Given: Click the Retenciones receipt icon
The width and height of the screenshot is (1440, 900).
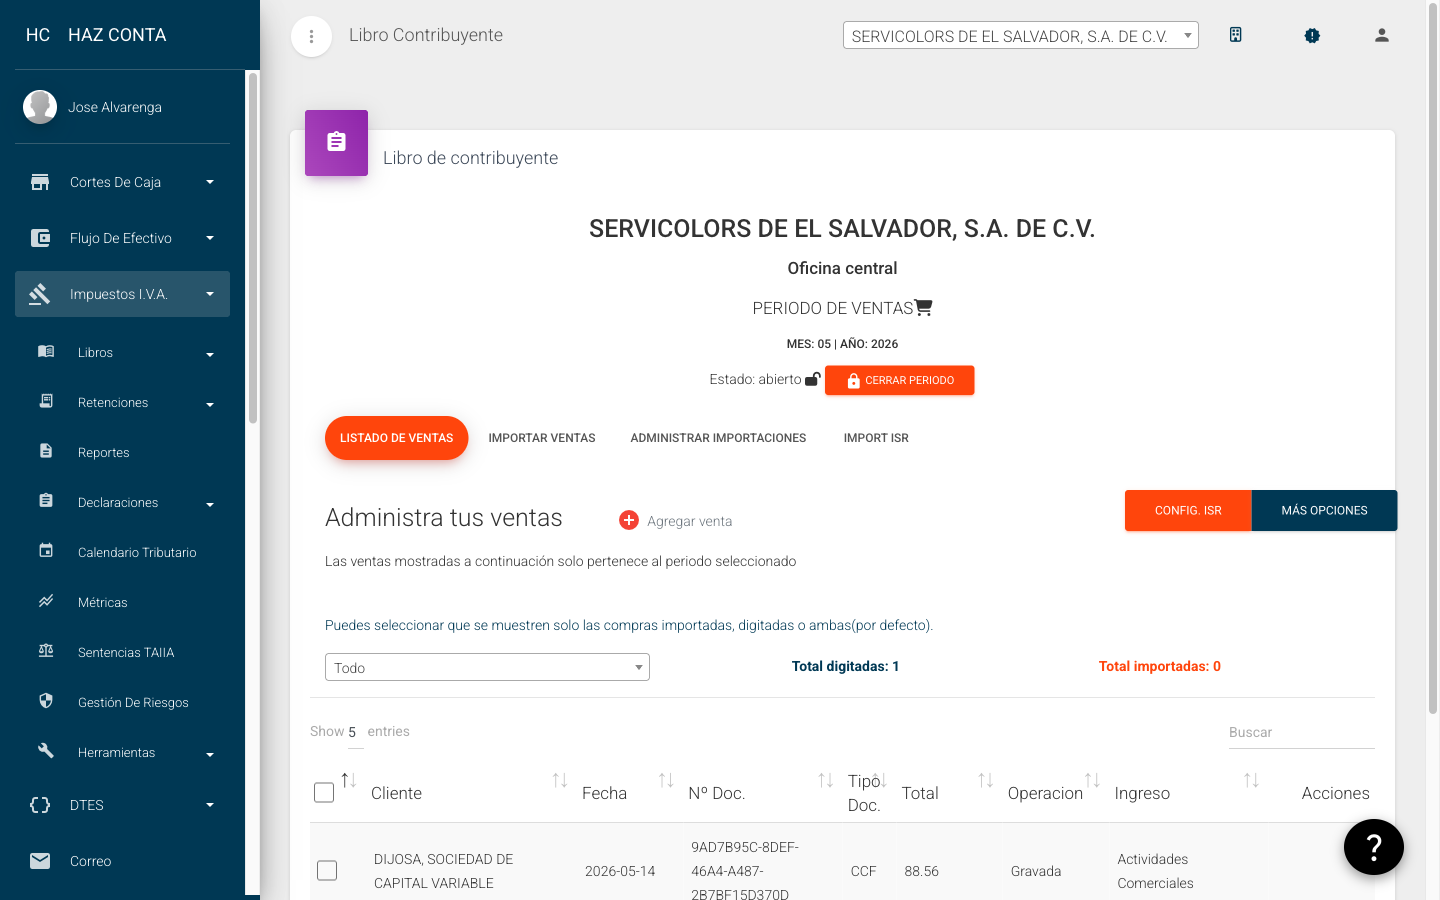Looking at the screenshot, I should (x=46, y=401).
